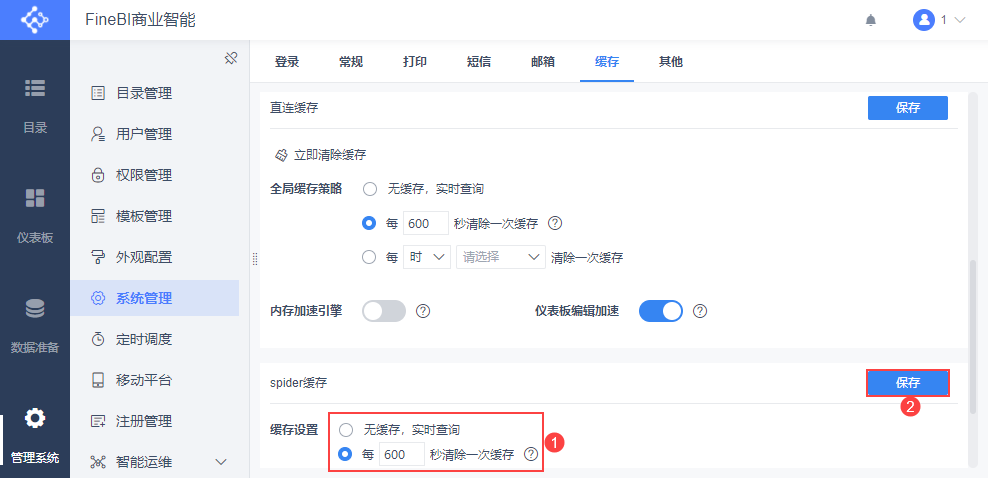Screen dimensions: 988x478
Task: Switch to the 邮箱 tab
Action: click(x=543, y=62)
